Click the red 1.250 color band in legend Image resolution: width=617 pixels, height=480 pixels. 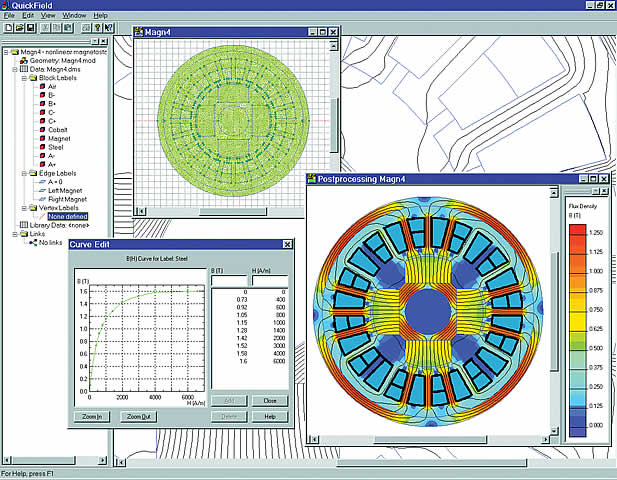pyautogui.click(x=578, y=230)
